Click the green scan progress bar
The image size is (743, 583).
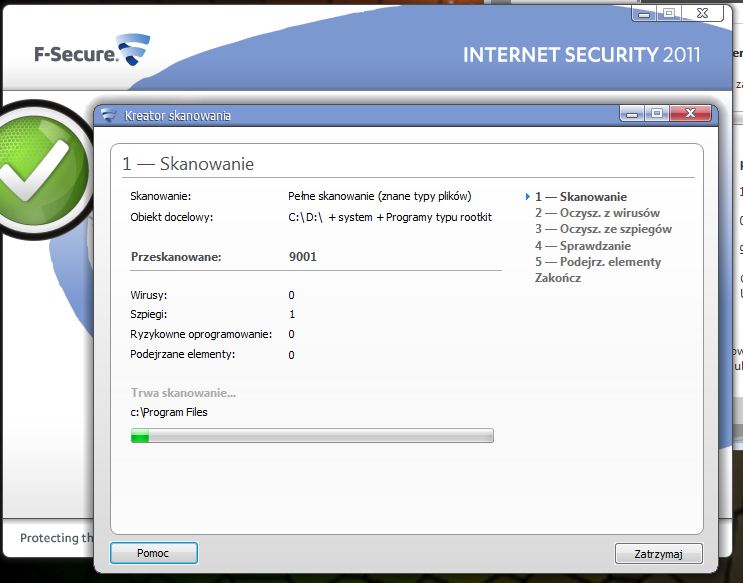coord(312,436)
